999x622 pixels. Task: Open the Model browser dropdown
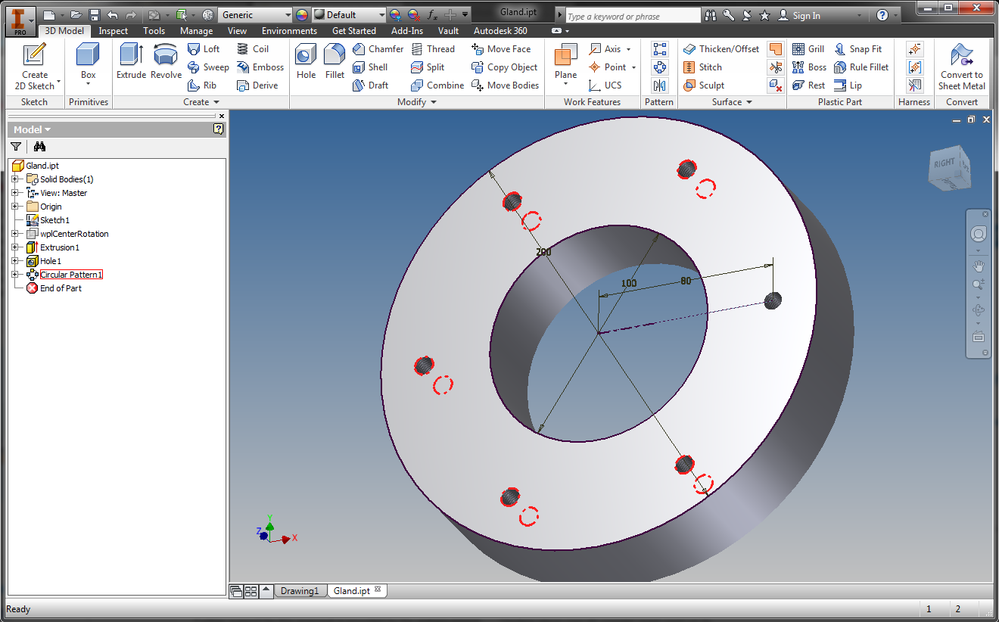point(32,129)
